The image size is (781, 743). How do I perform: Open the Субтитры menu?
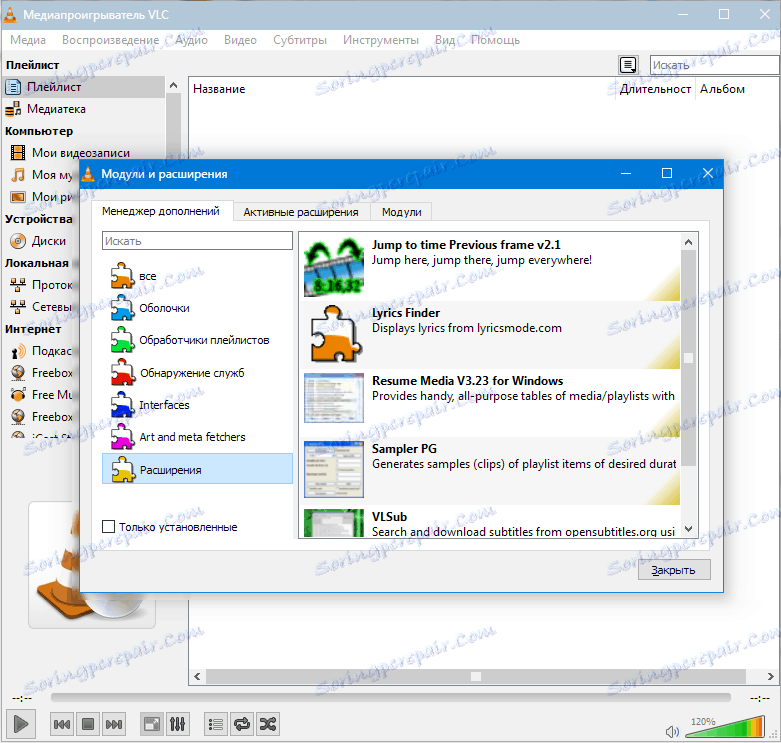300,40
